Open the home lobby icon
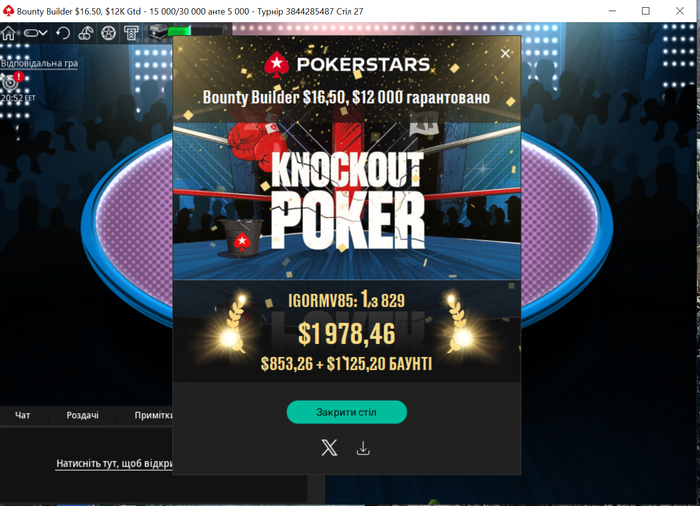 click(8, 33)
